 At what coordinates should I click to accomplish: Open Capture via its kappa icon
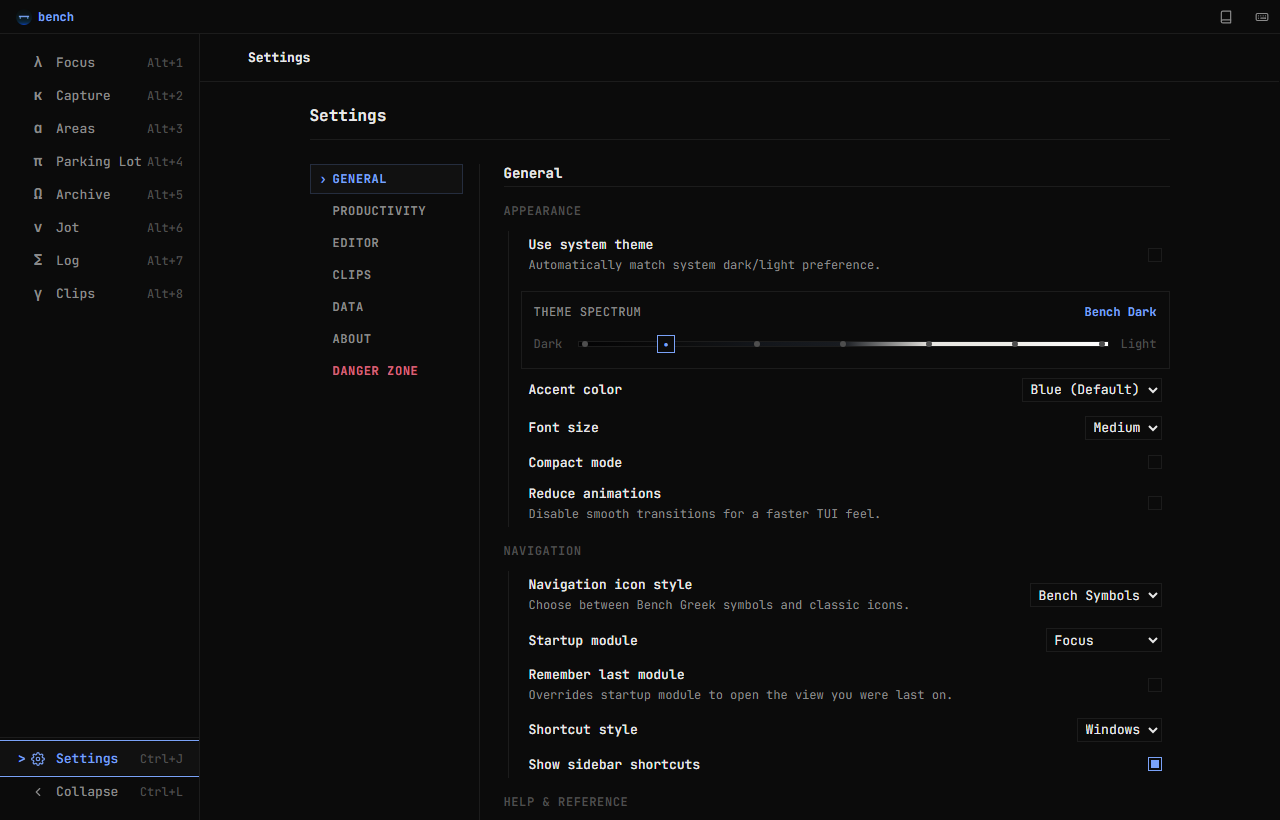pyautogui.click(x=38, y=95)
